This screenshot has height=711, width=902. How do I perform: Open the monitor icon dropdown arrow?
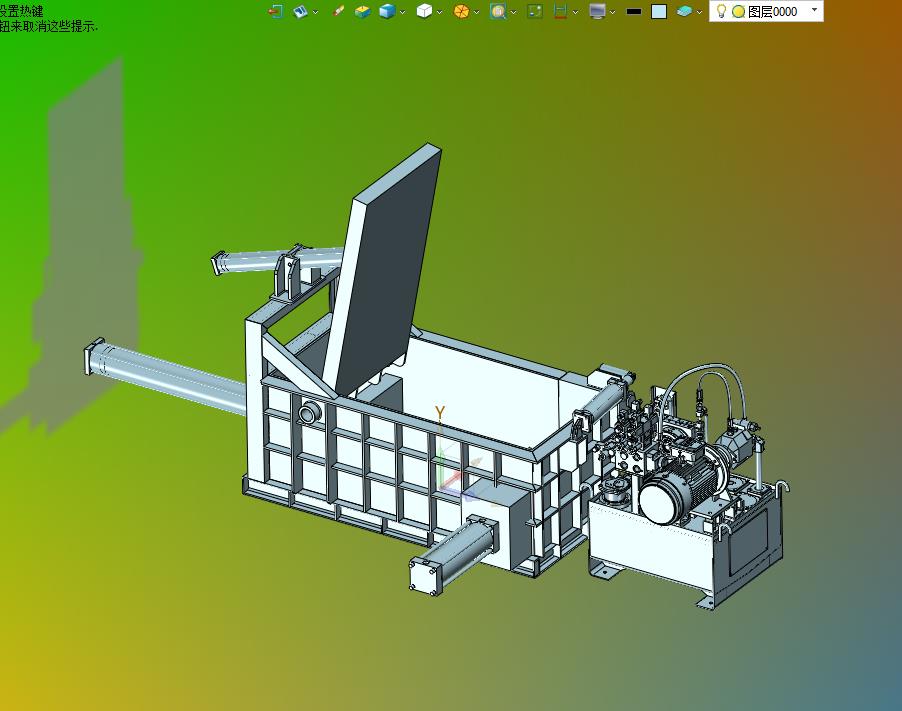click(x=613, y=12)
